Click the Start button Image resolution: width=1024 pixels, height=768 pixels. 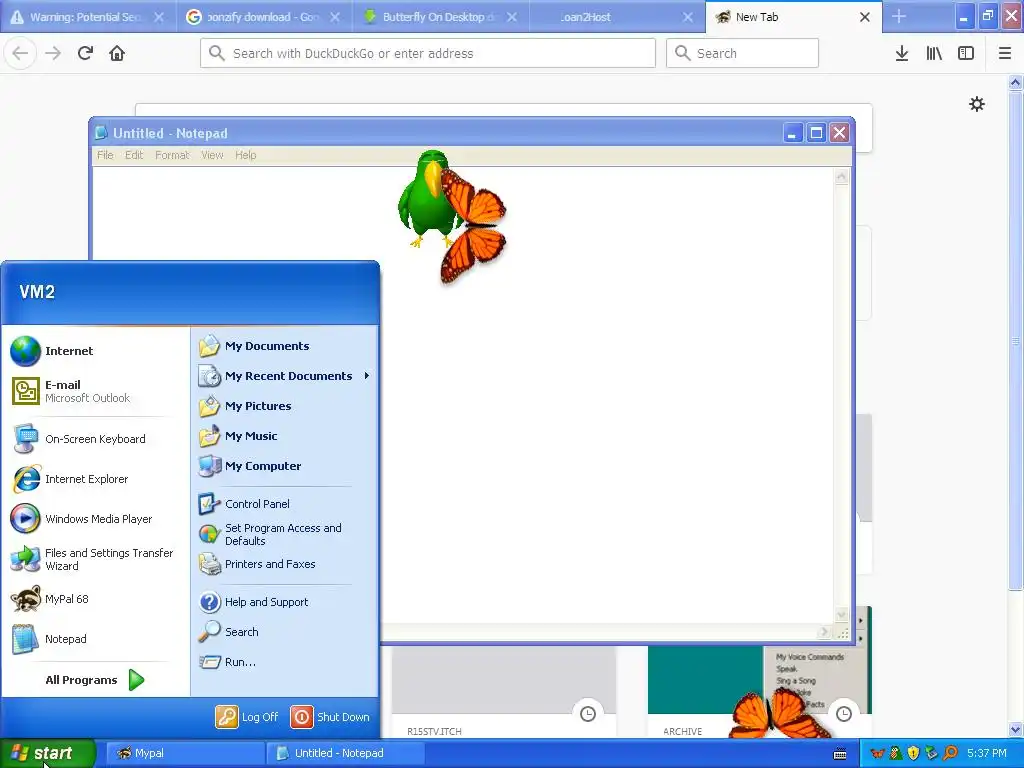coord(48,753)
